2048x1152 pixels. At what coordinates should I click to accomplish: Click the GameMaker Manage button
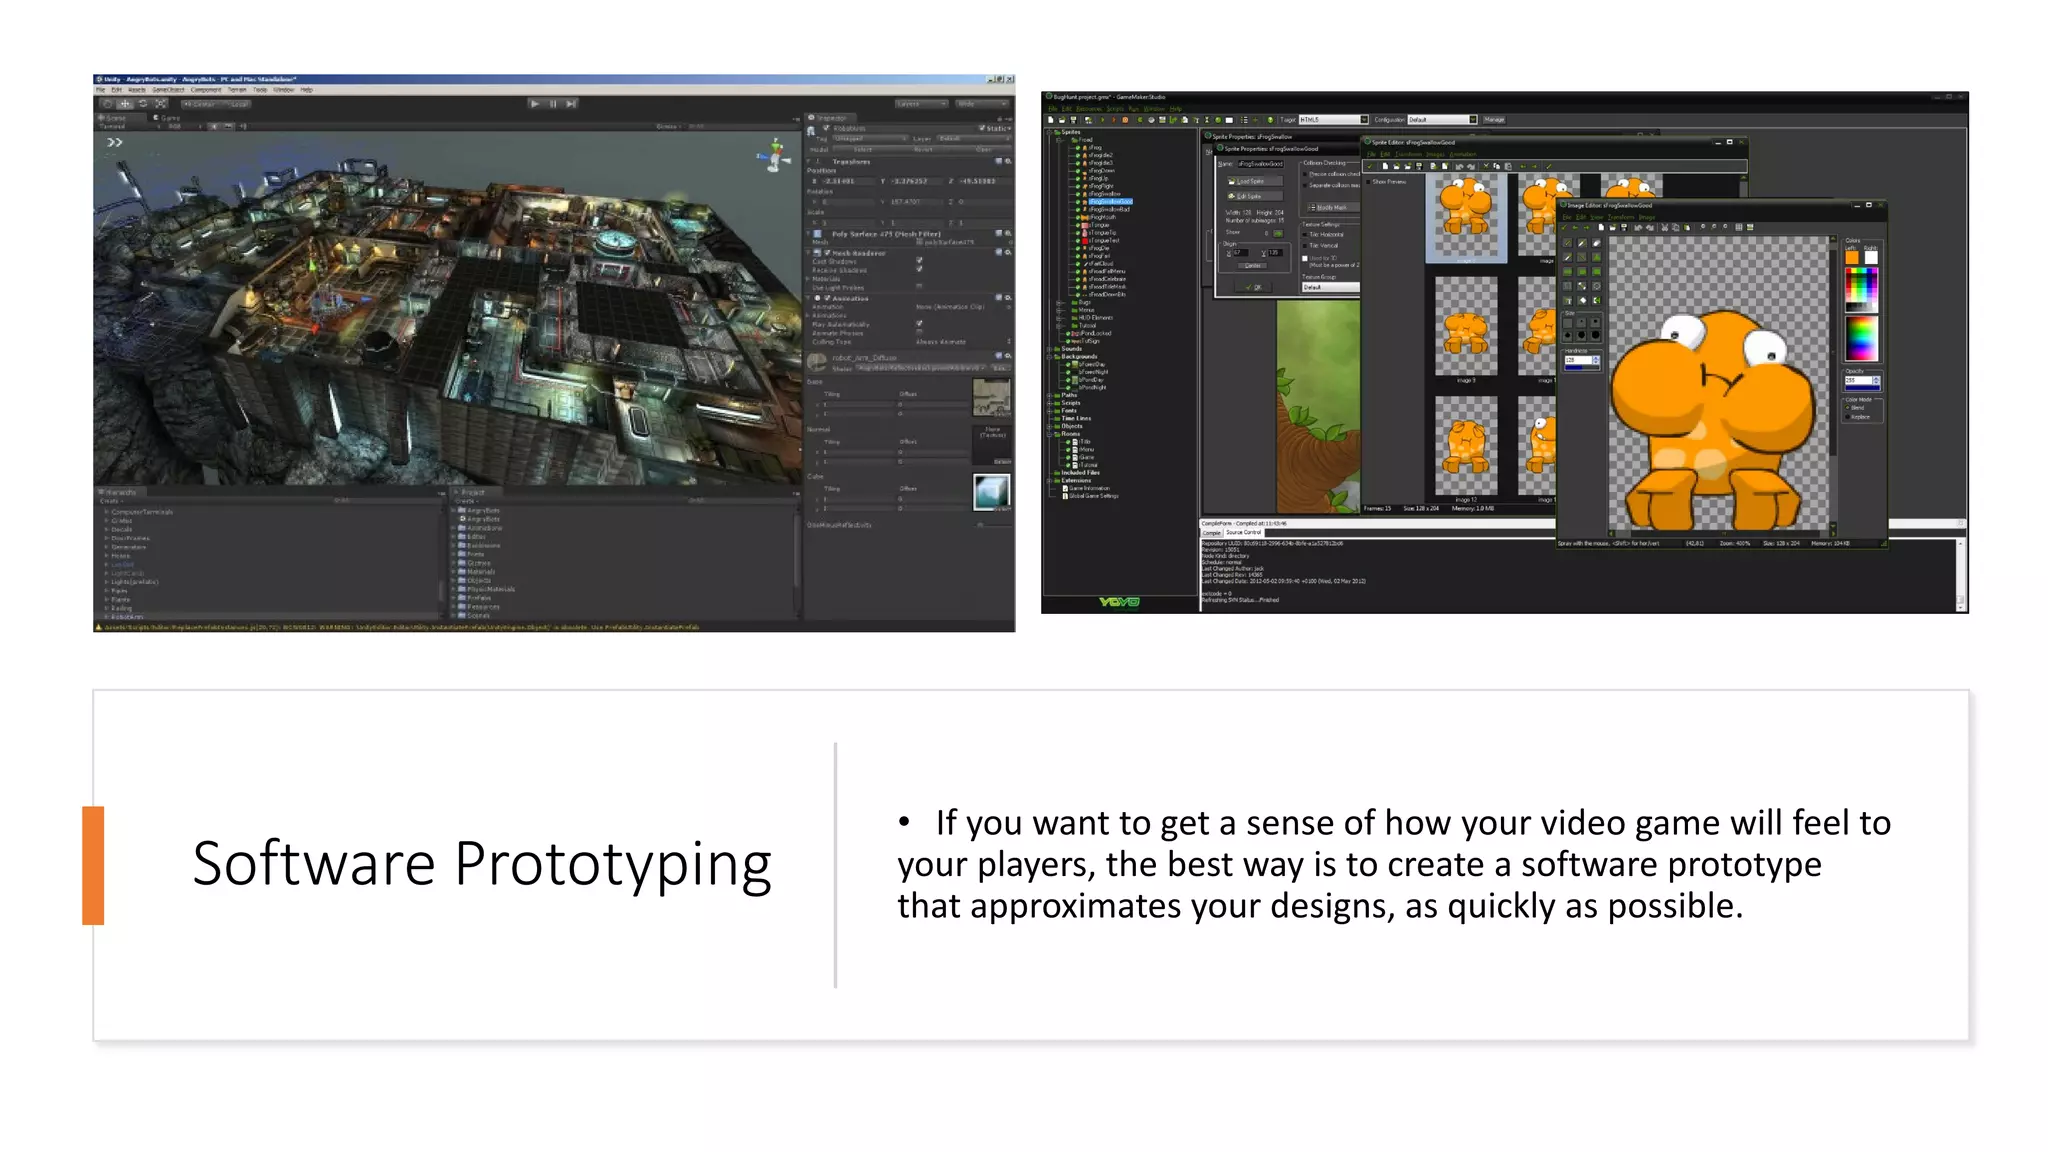click(x=1494, y=120)
